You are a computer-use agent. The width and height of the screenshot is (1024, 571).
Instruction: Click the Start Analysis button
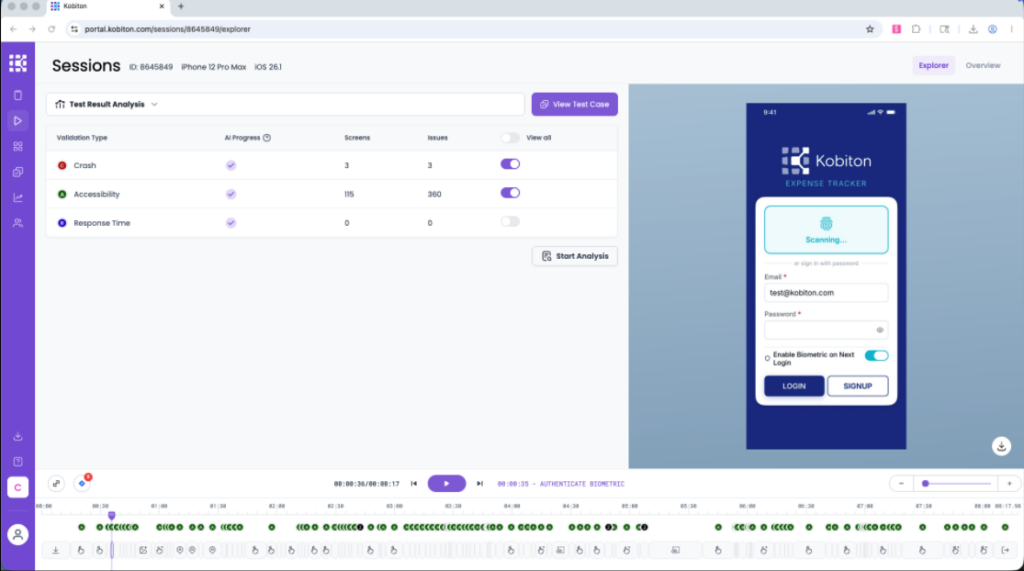[575, 256]
